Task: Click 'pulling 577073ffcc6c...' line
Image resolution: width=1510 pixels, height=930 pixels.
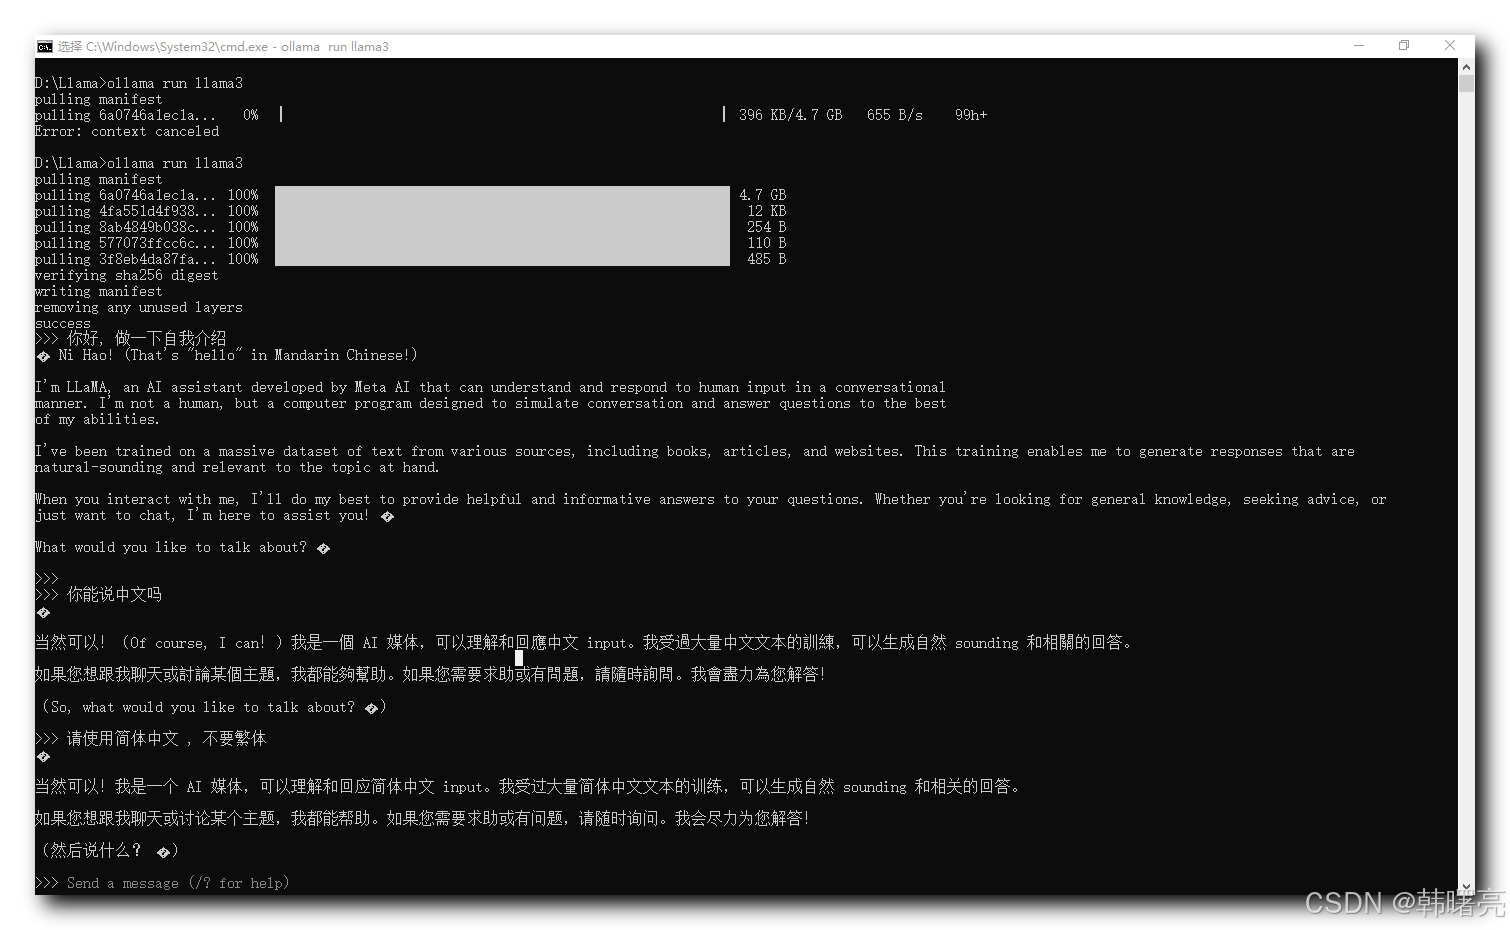Action: pos(147,243)
